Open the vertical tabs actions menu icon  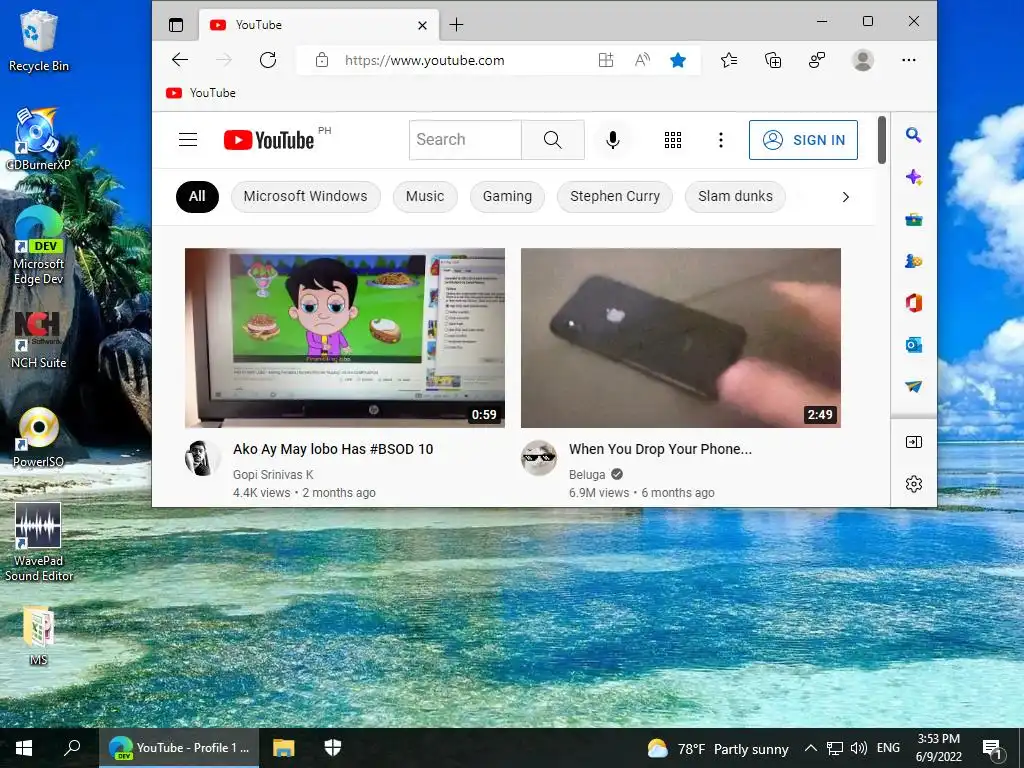[x=176, y=25]
